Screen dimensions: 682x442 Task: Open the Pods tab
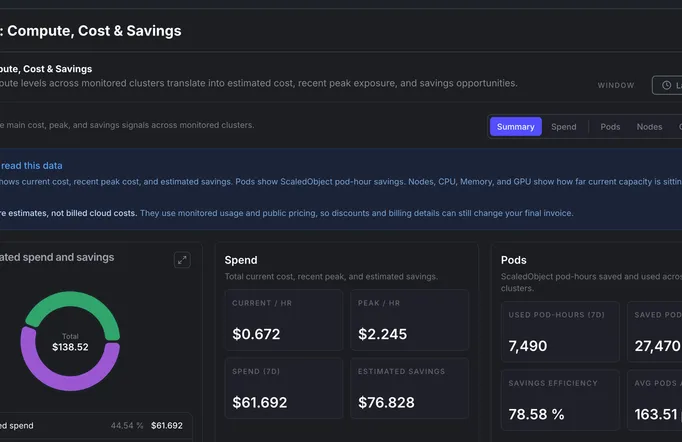click(x=610, y=127)
